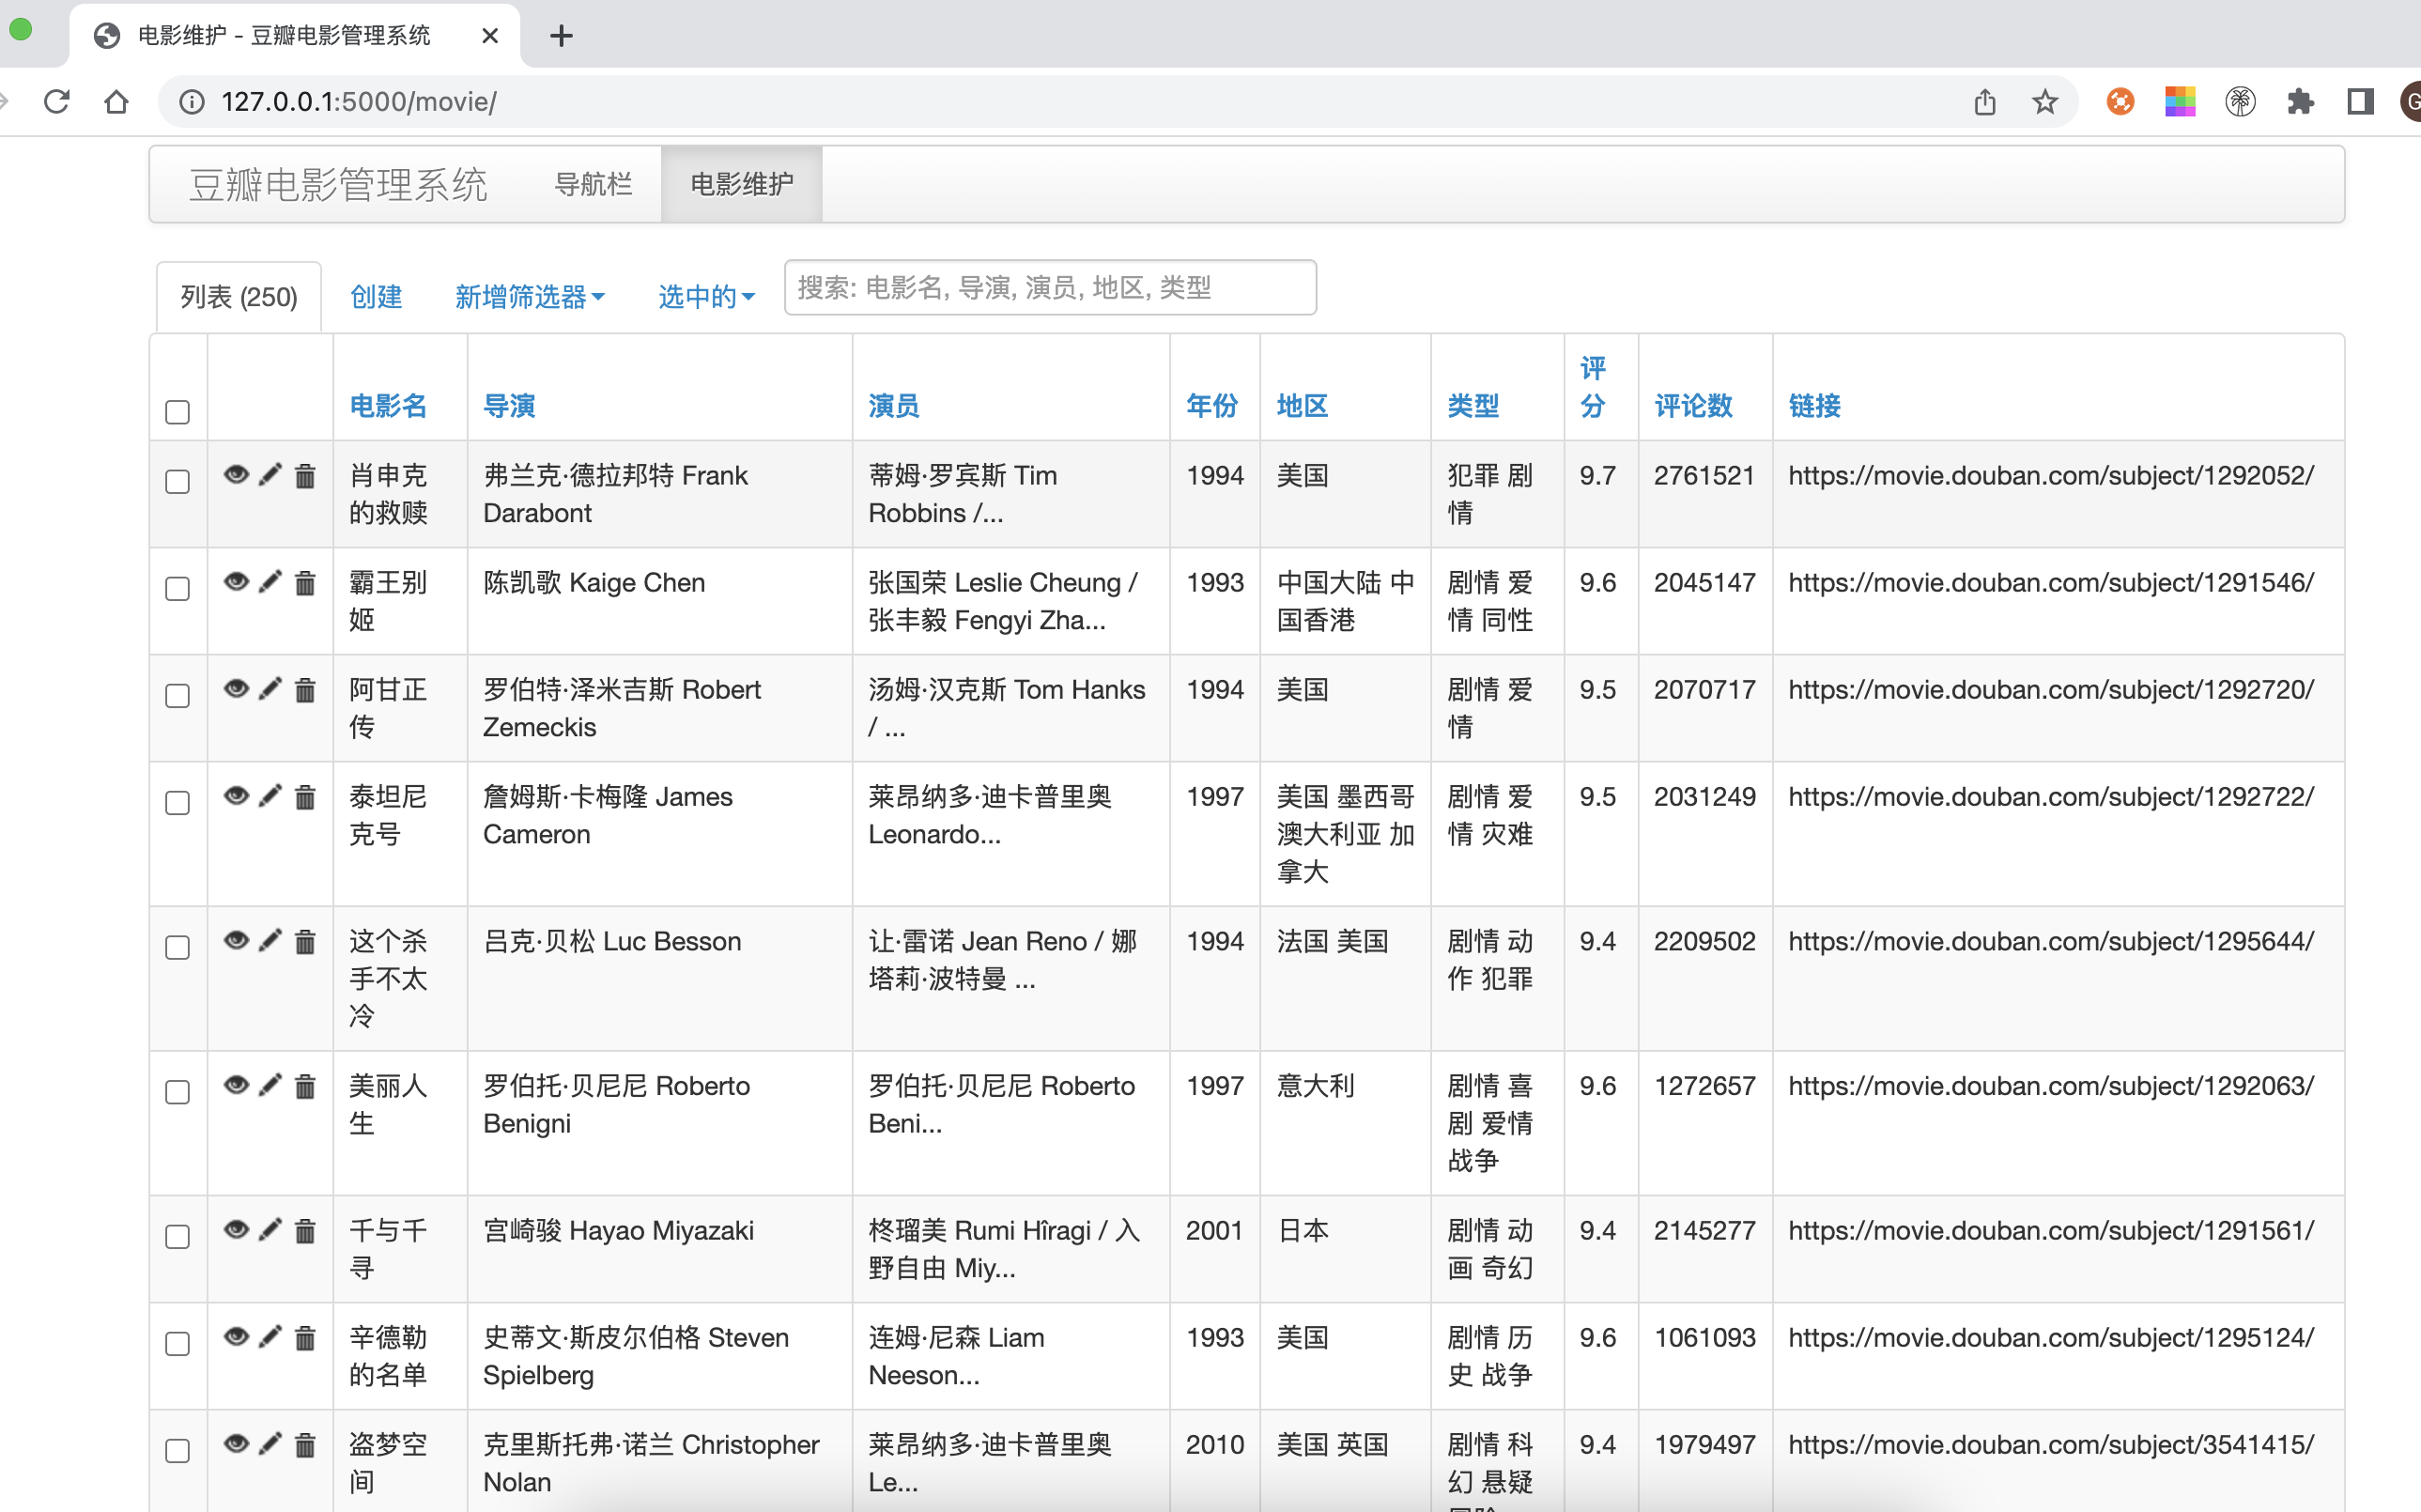Delete the 这个杀手不太冷 record
This screenshot has width=2421, height=1512.
click(x=305, y=942)
